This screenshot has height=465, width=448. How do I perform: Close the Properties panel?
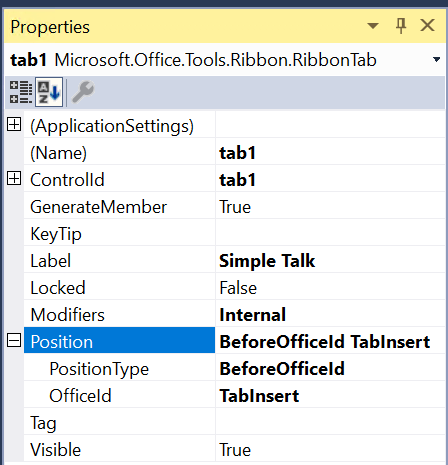tap(427, 25)
